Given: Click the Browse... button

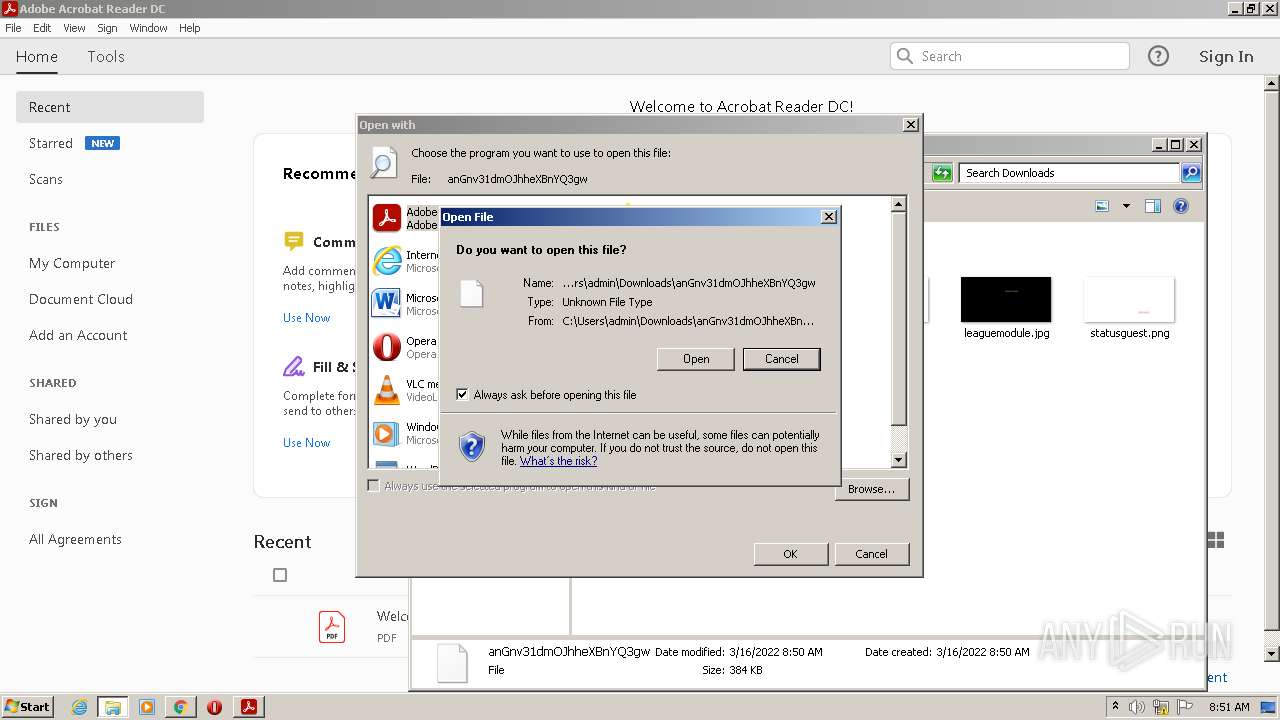Looking at the screenshot, I should 871,489.
